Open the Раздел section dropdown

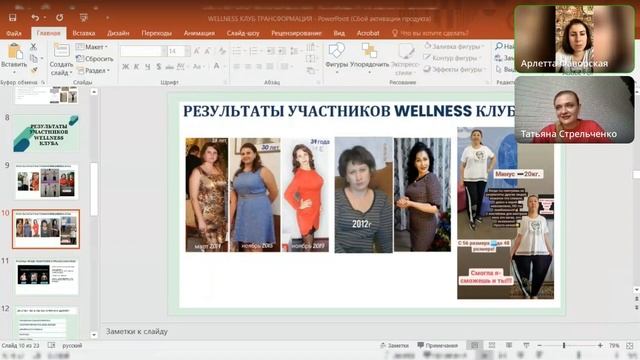[x=94, y=70]
